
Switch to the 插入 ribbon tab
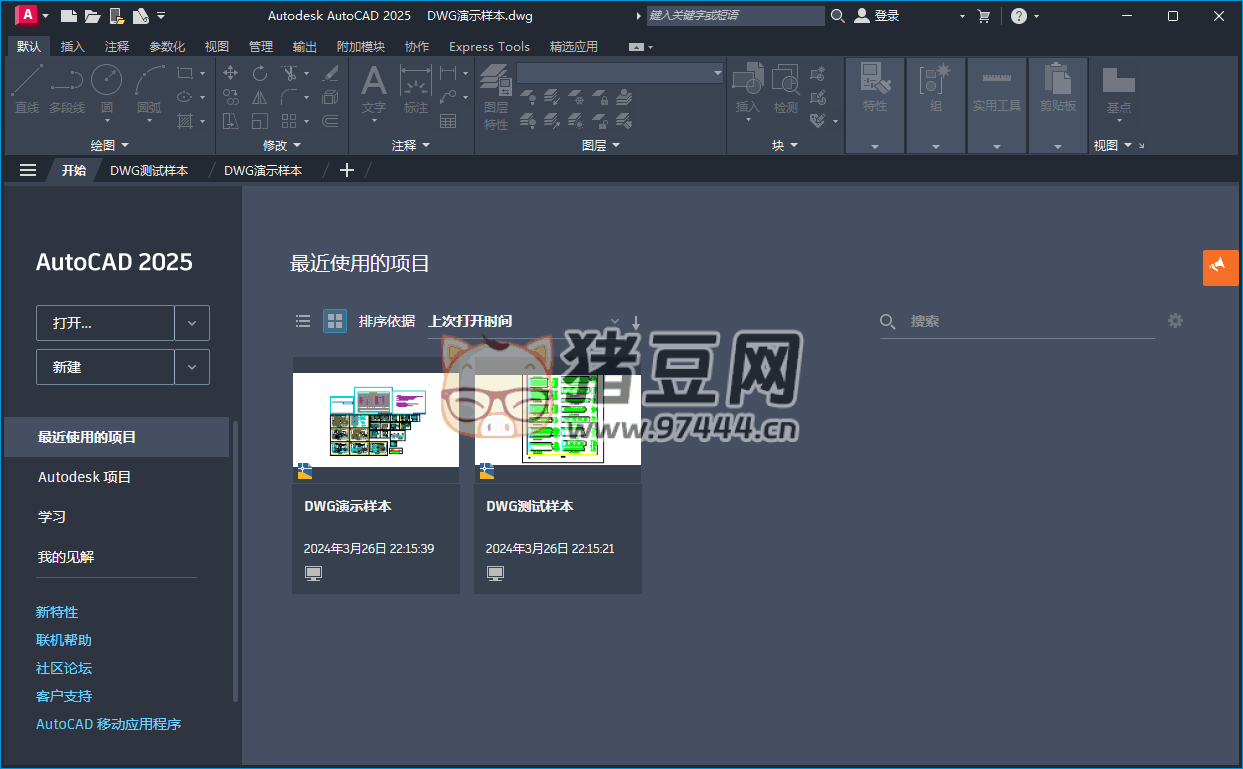click(x=73, y=46)
